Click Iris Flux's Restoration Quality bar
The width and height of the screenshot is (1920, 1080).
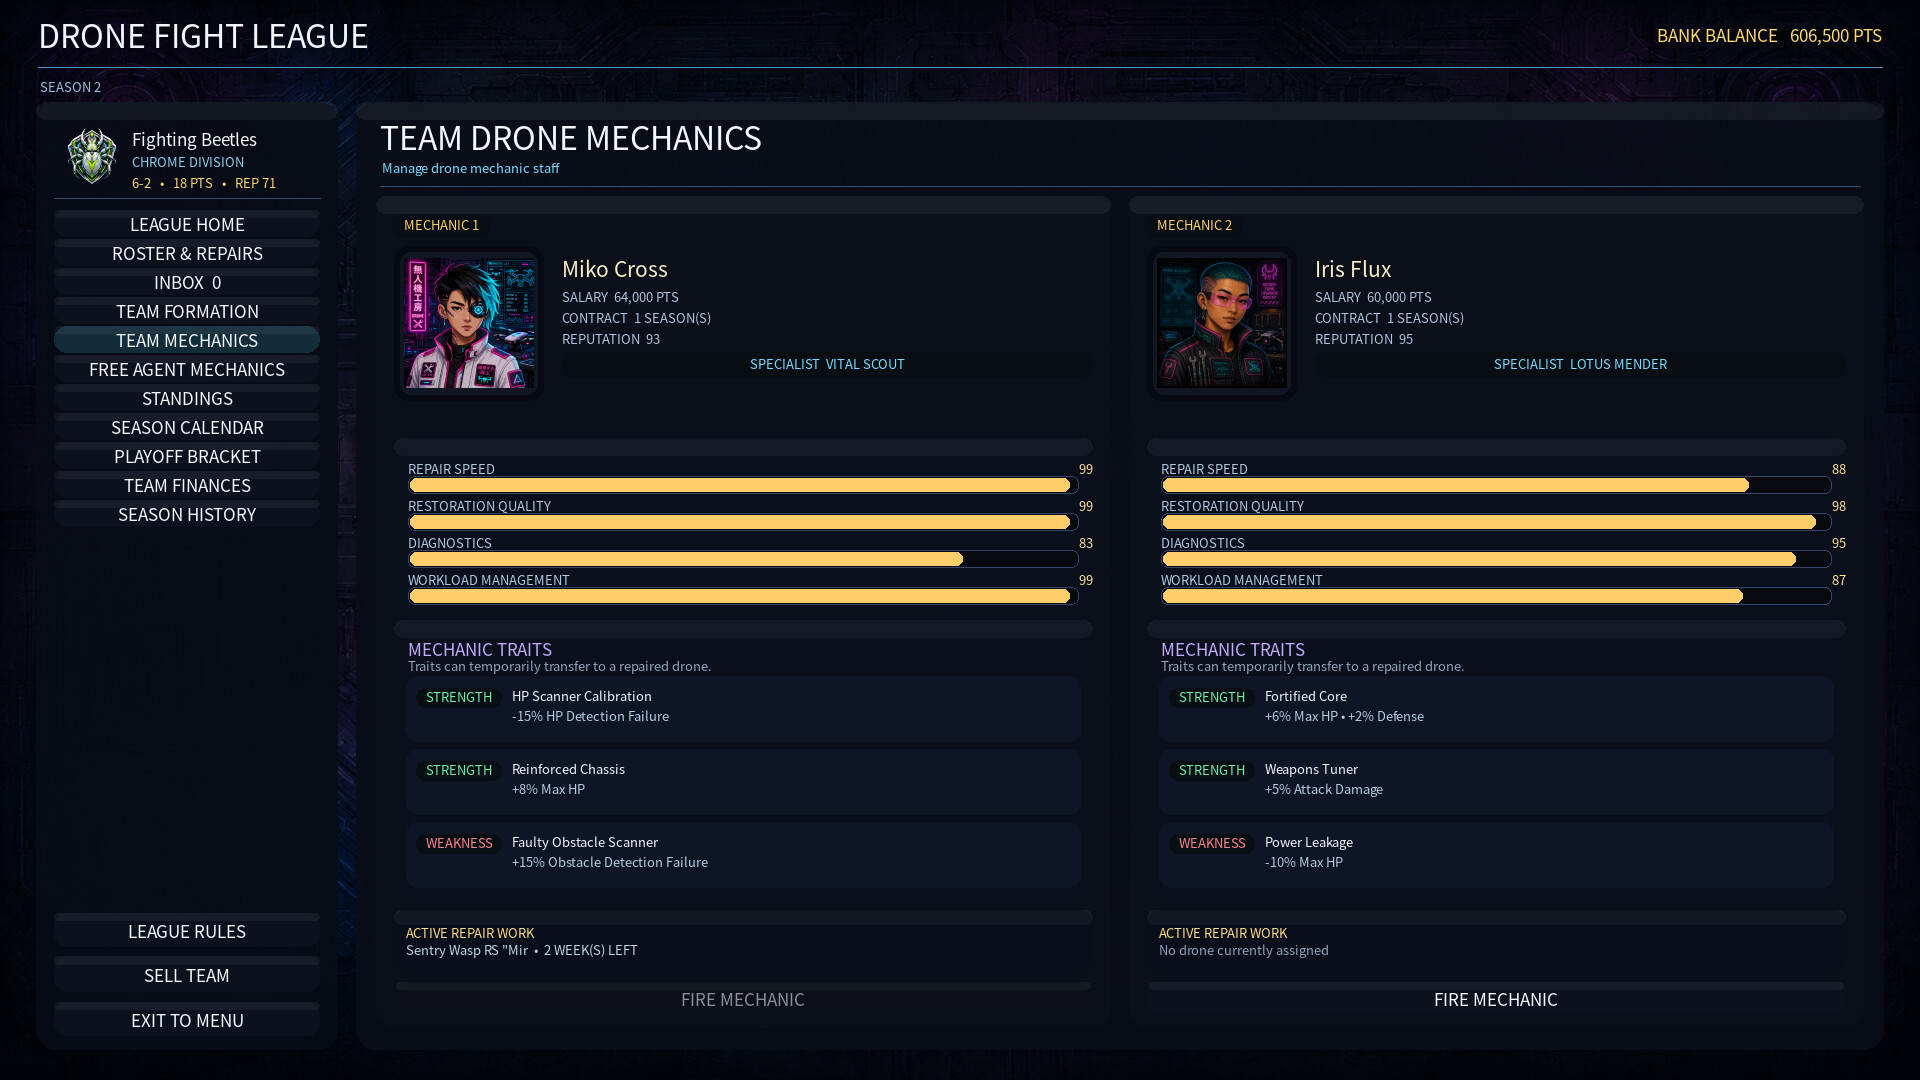click(1496, 522)
